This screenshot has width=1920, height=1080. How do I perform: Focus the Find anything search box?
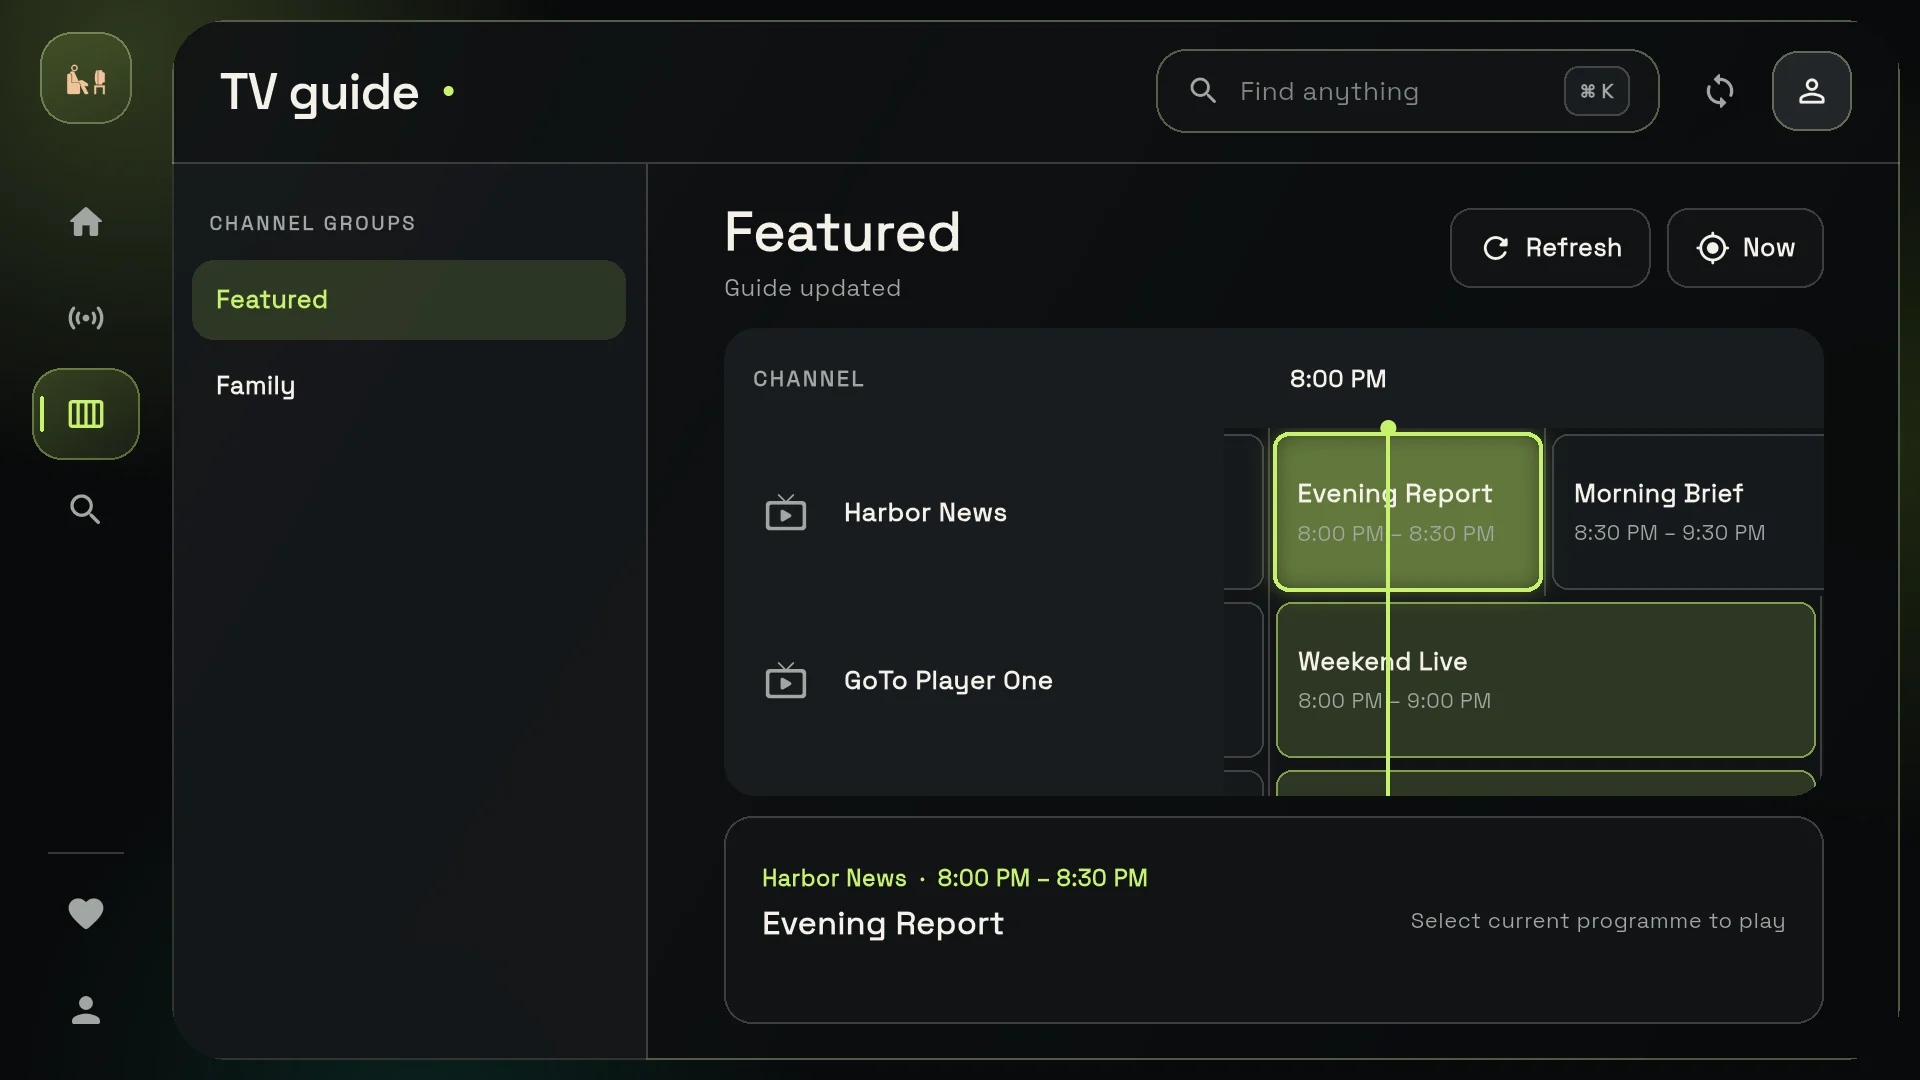pos(1408,91)
